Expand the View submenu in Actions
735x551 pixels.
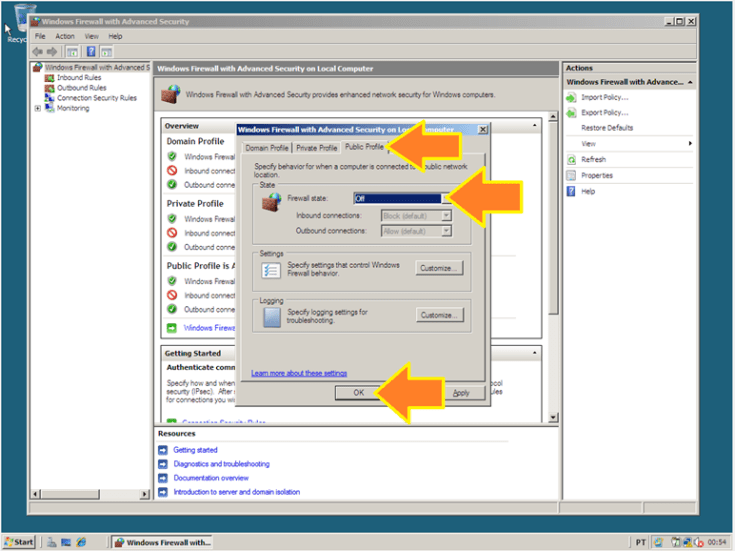(690, 144)
